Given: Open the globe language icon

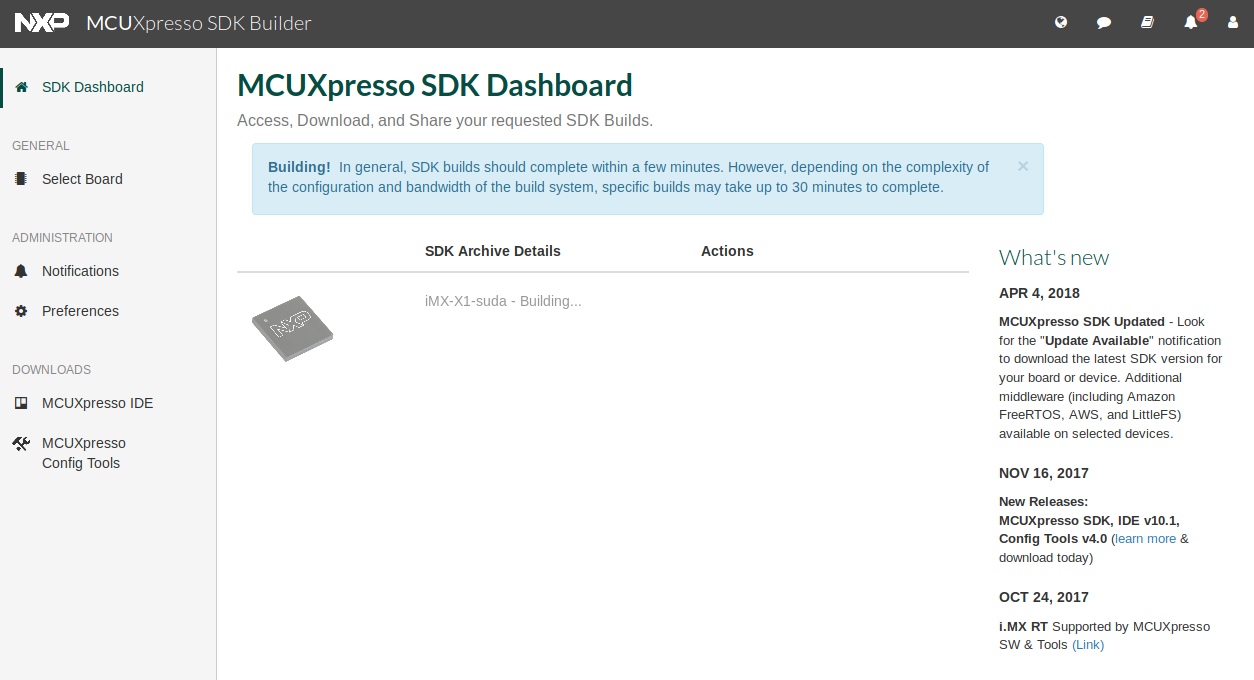Looking at the screenshot, I should click(1061, 22).
